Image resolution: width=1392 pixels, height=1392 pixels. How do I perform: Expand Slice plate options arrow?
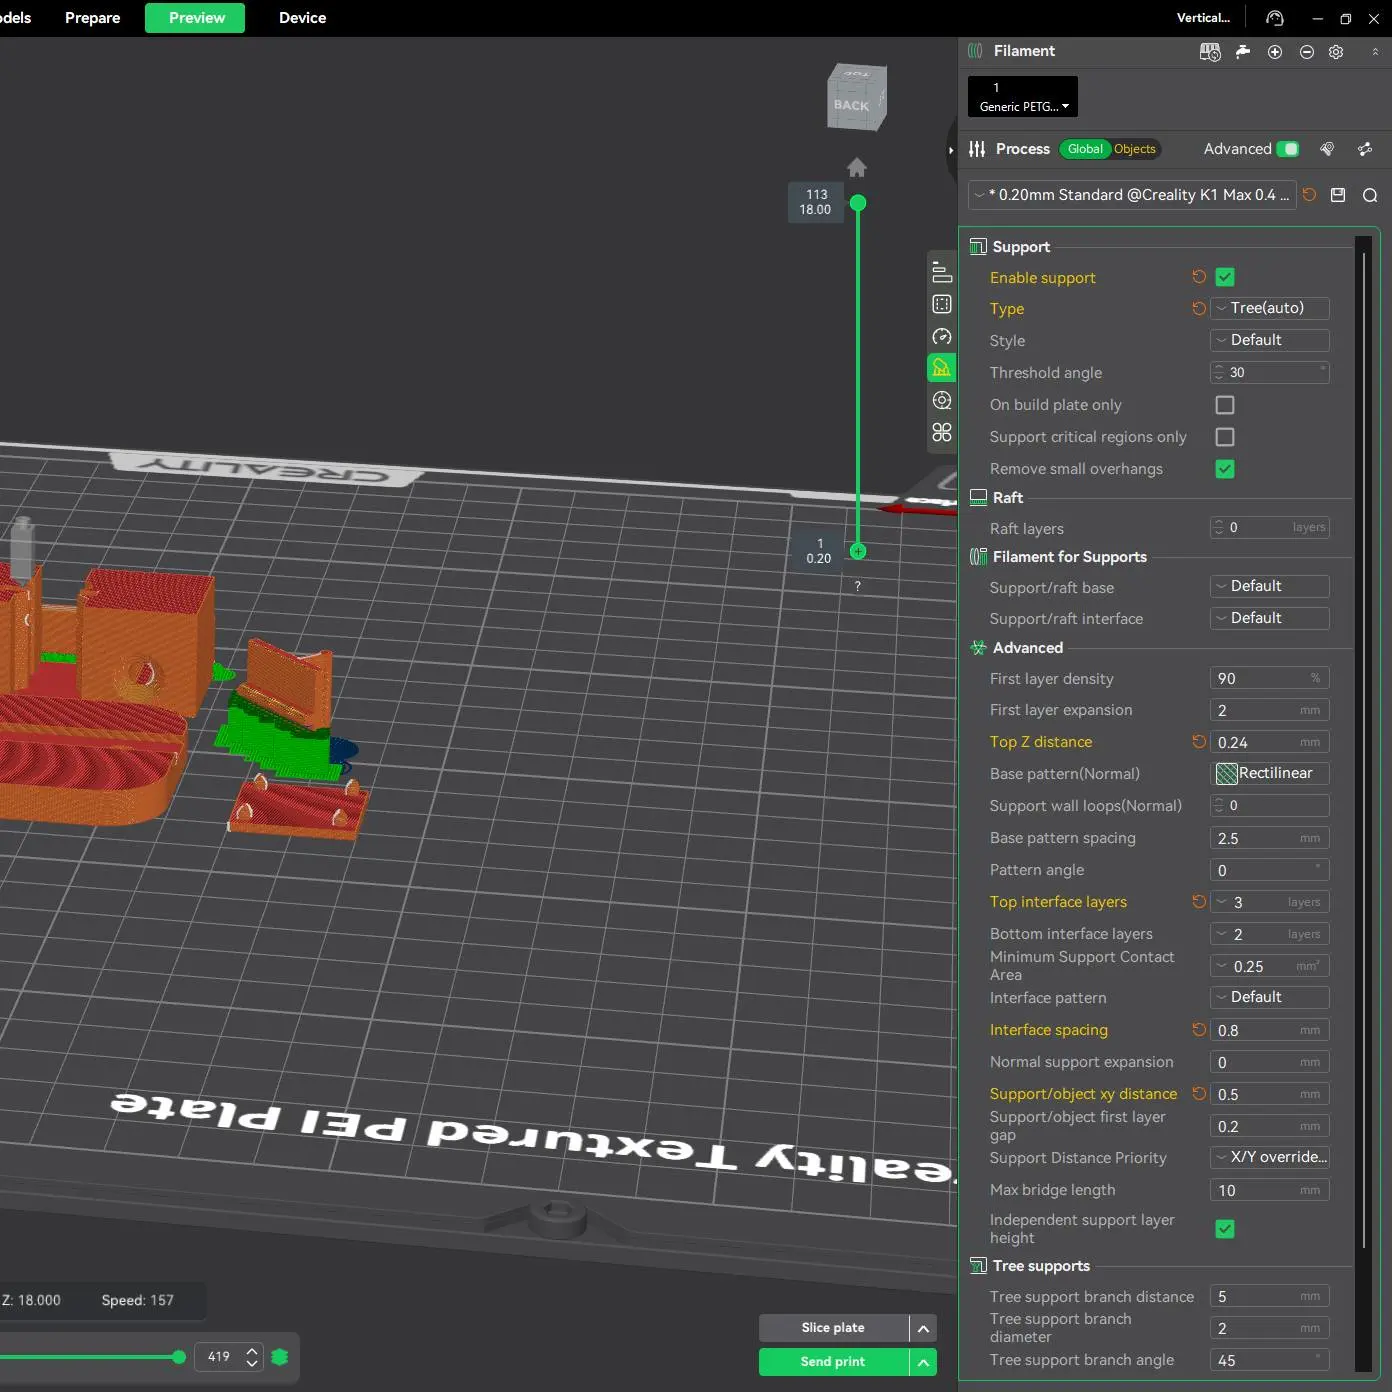click(x=923, y=1328)
